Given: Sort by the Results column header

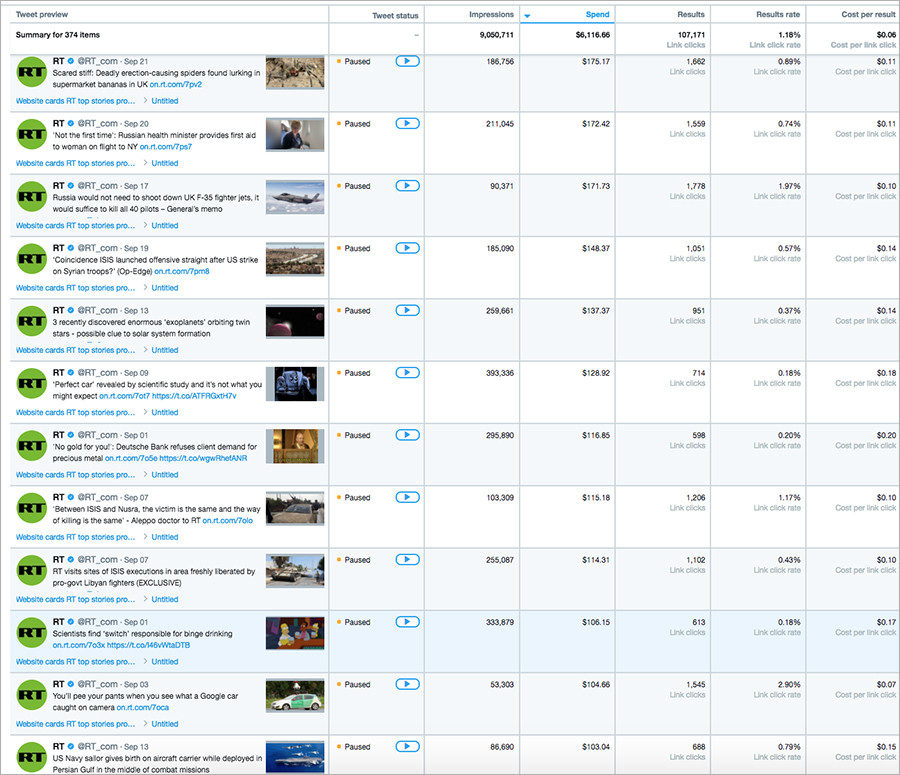Looking at the screenshot, I should pos(690,14).
